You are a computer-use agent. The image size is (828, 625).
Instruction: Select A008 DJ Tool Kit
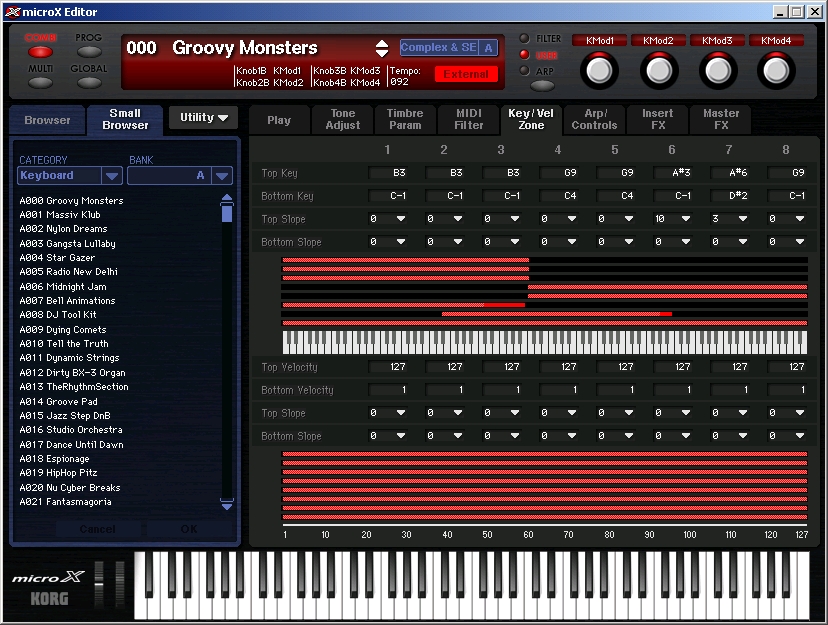pos(58,315)
